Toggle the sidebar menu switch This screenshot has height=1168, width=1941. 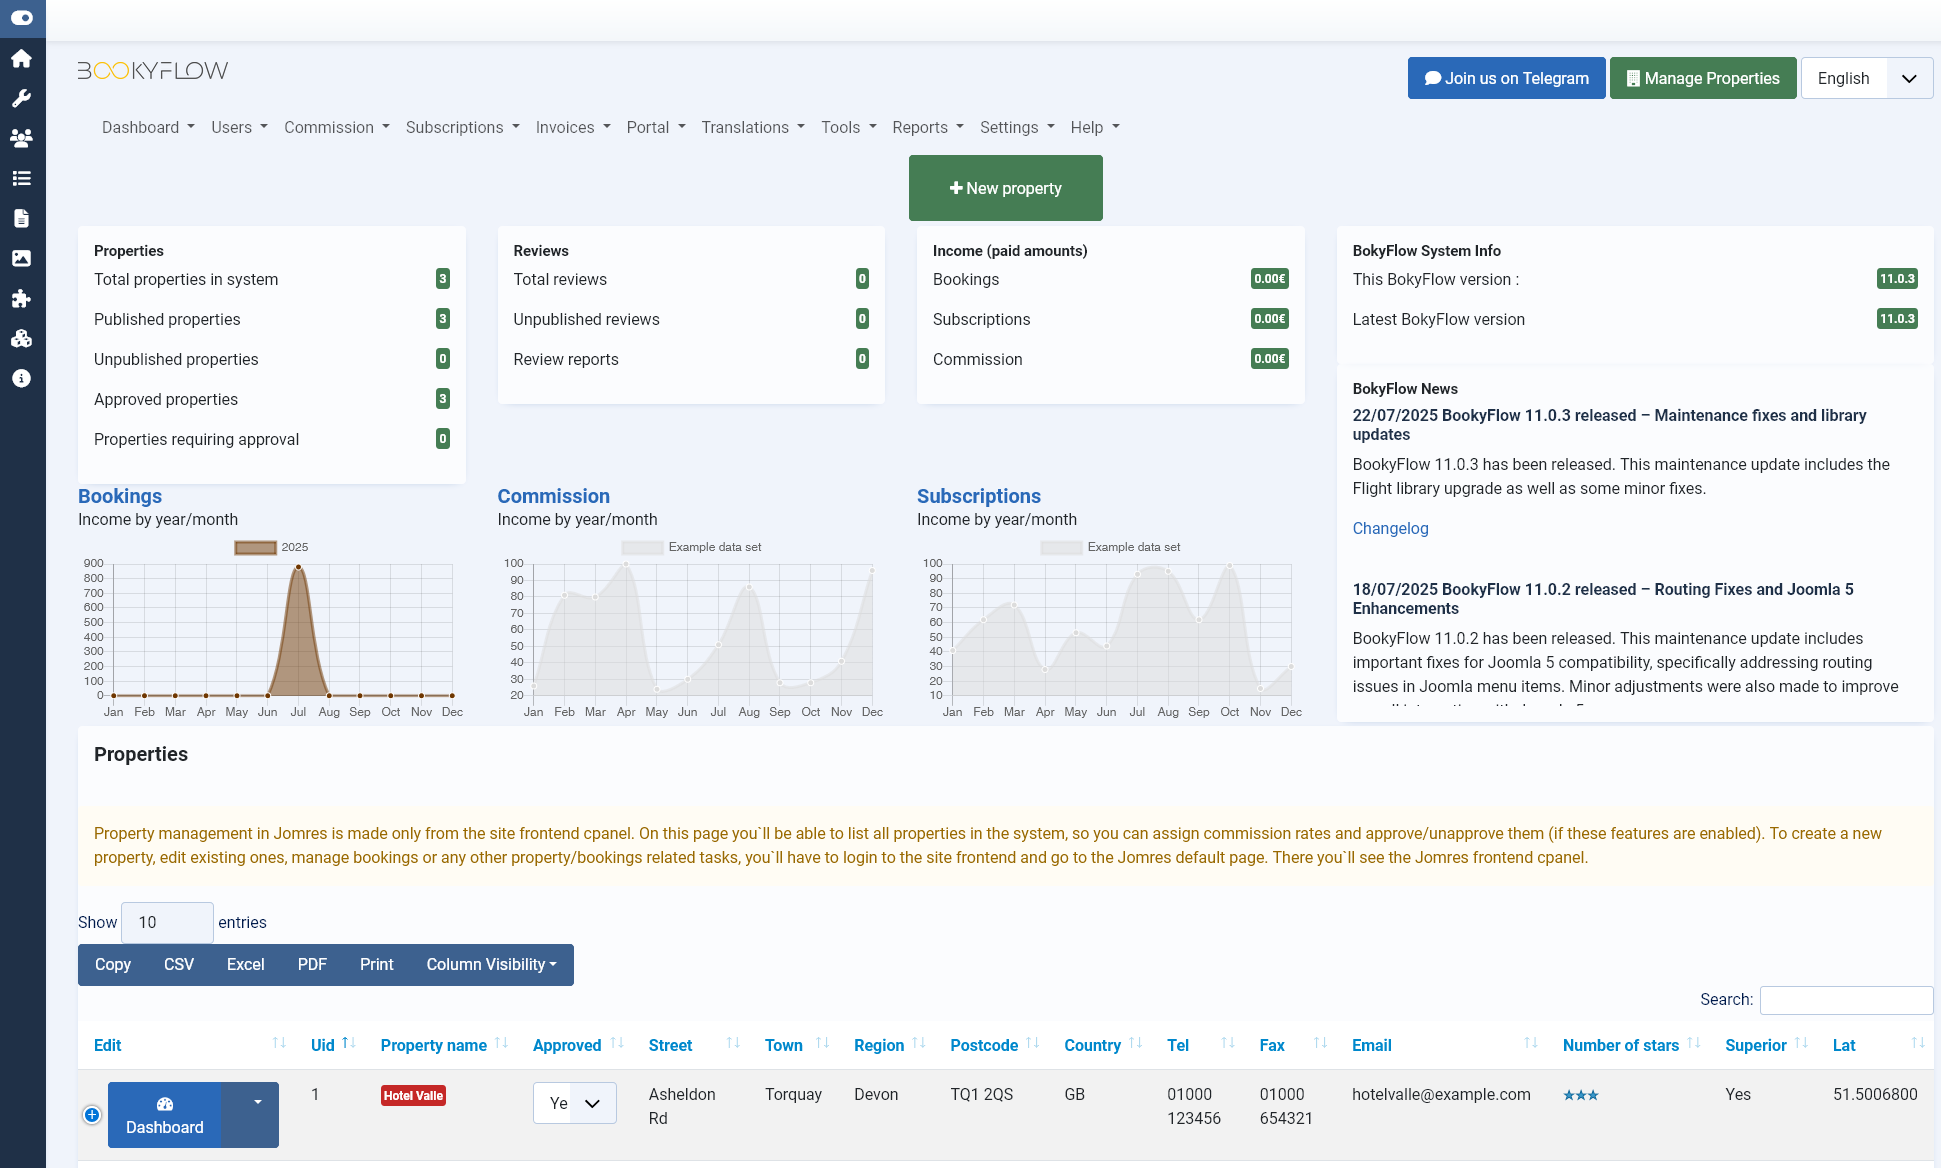point(22,18)
